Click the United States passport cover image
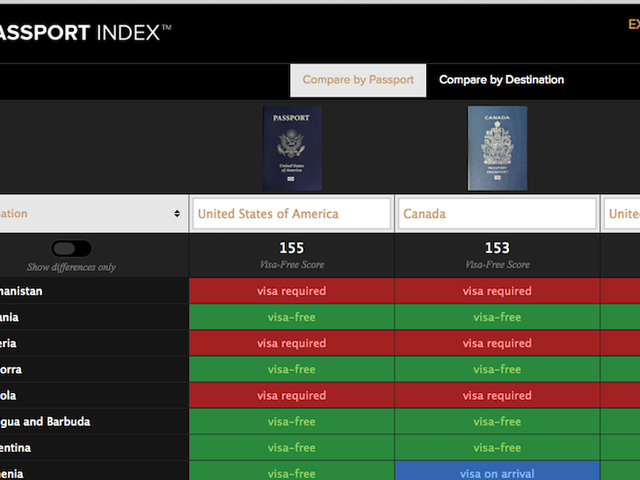This screenshot has width=640, height=480. 292,148
